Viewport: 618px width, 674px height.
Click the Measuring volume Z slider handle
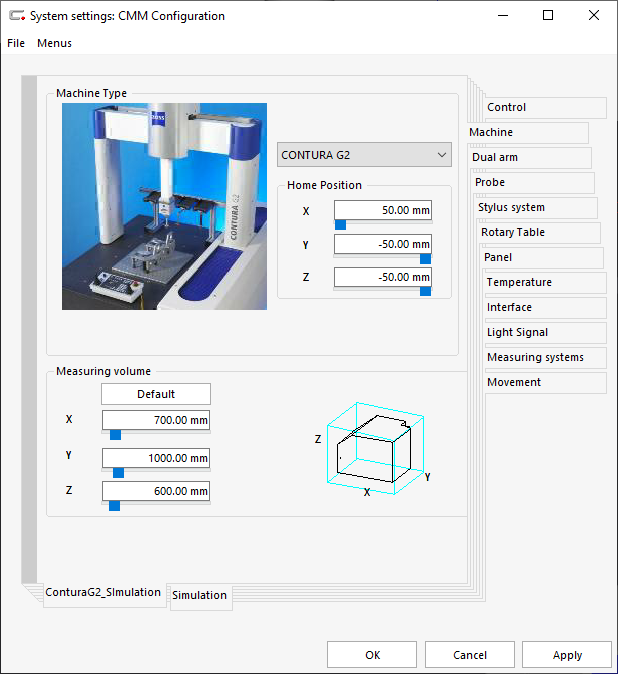(114, 506)
